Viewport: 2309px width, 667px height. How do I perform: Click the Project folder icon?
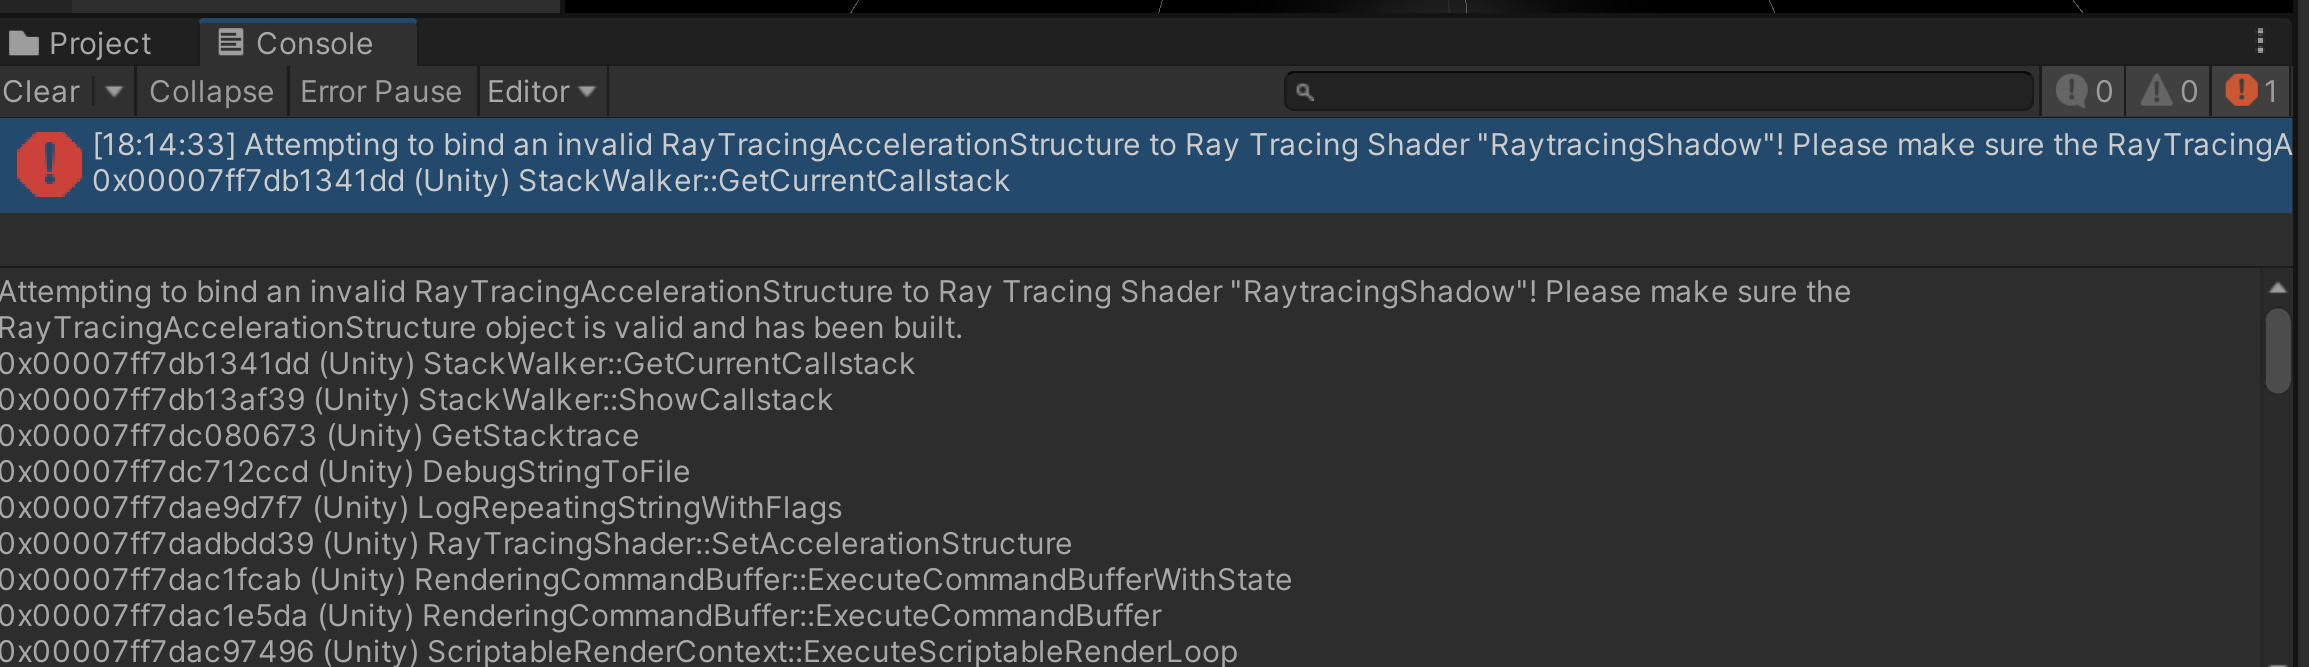23,44
